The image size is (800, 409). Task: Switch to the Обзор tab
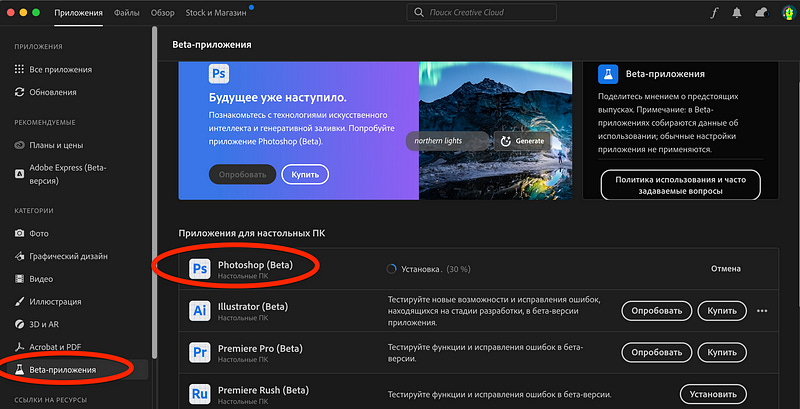163,13
